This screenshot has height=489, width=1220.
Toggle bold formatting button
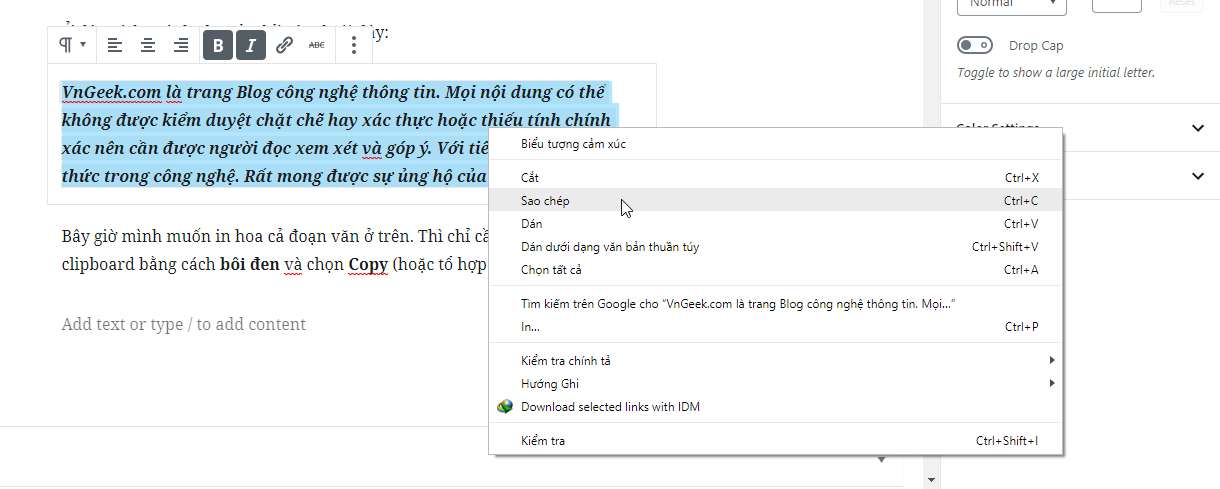218,45
